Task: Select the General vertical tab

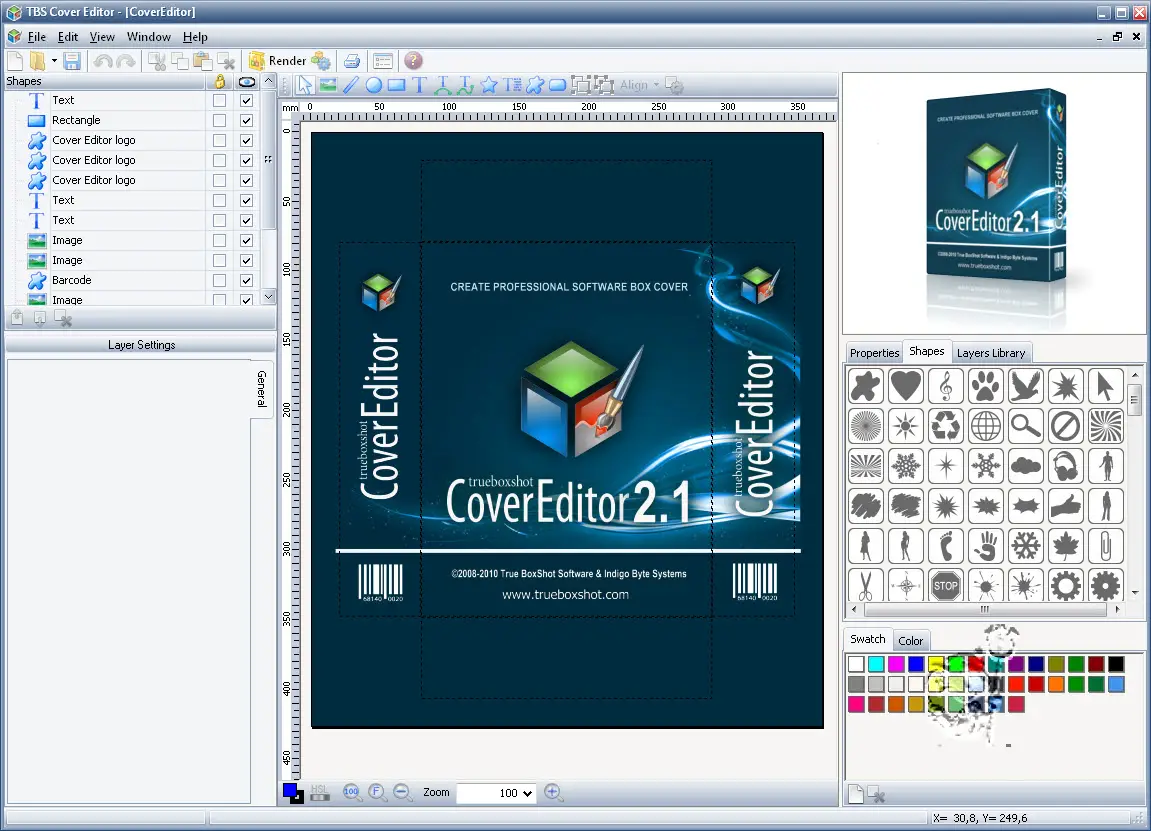Action: click(261, 388)
